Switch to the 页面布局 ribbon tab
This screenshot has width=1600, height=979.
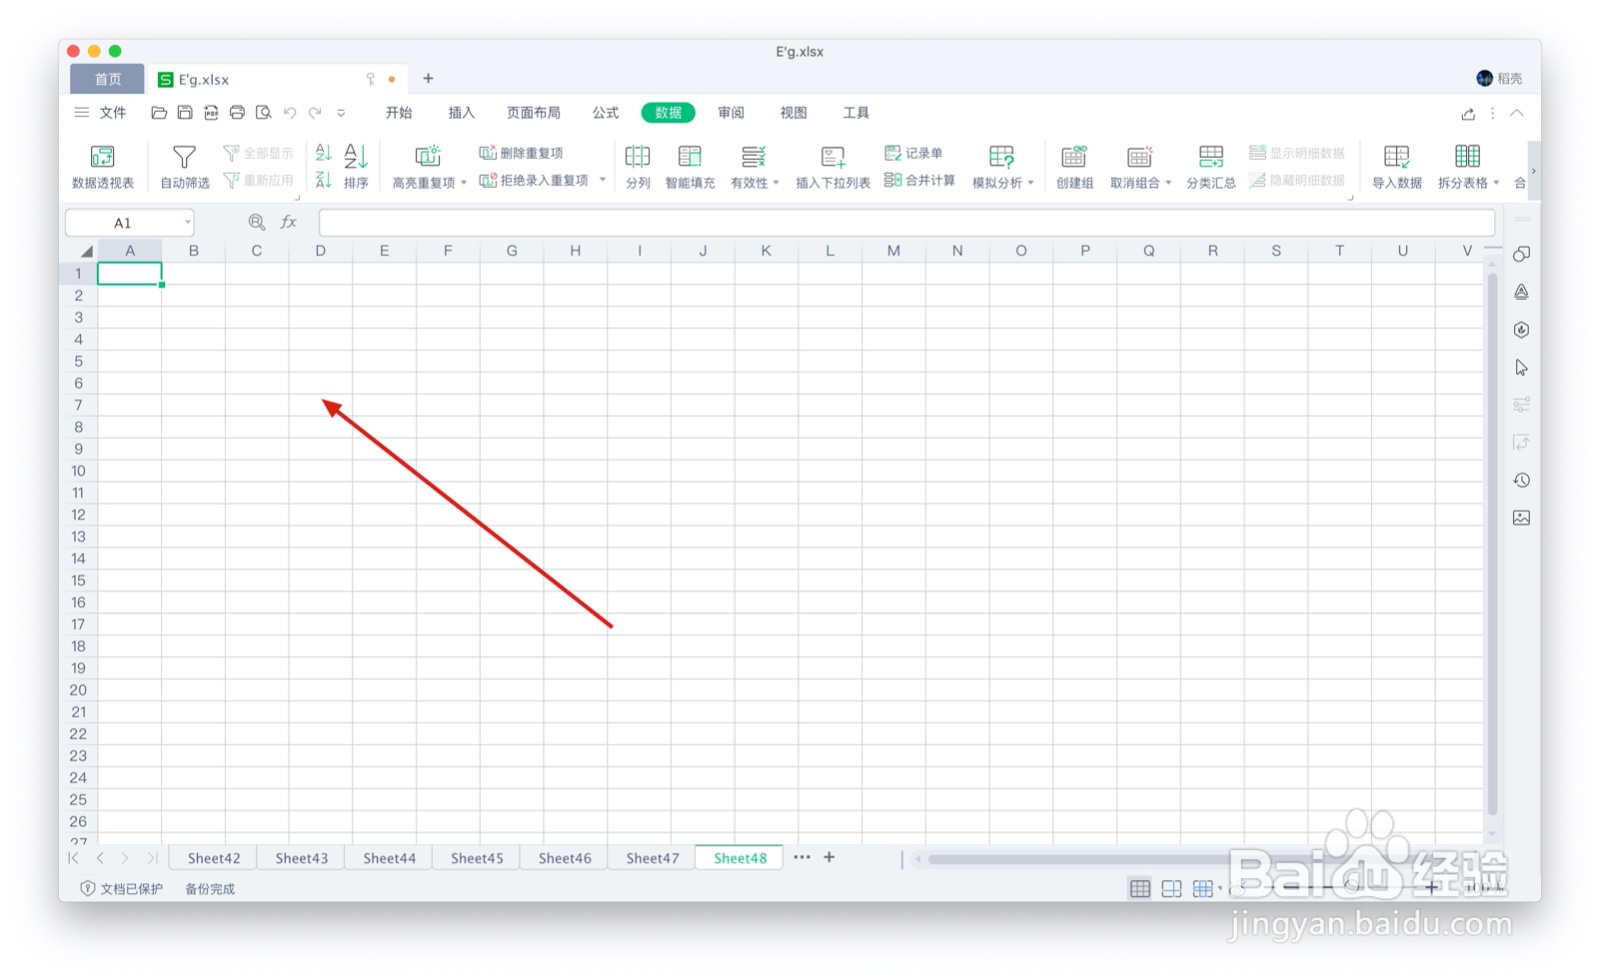point(533,113)
